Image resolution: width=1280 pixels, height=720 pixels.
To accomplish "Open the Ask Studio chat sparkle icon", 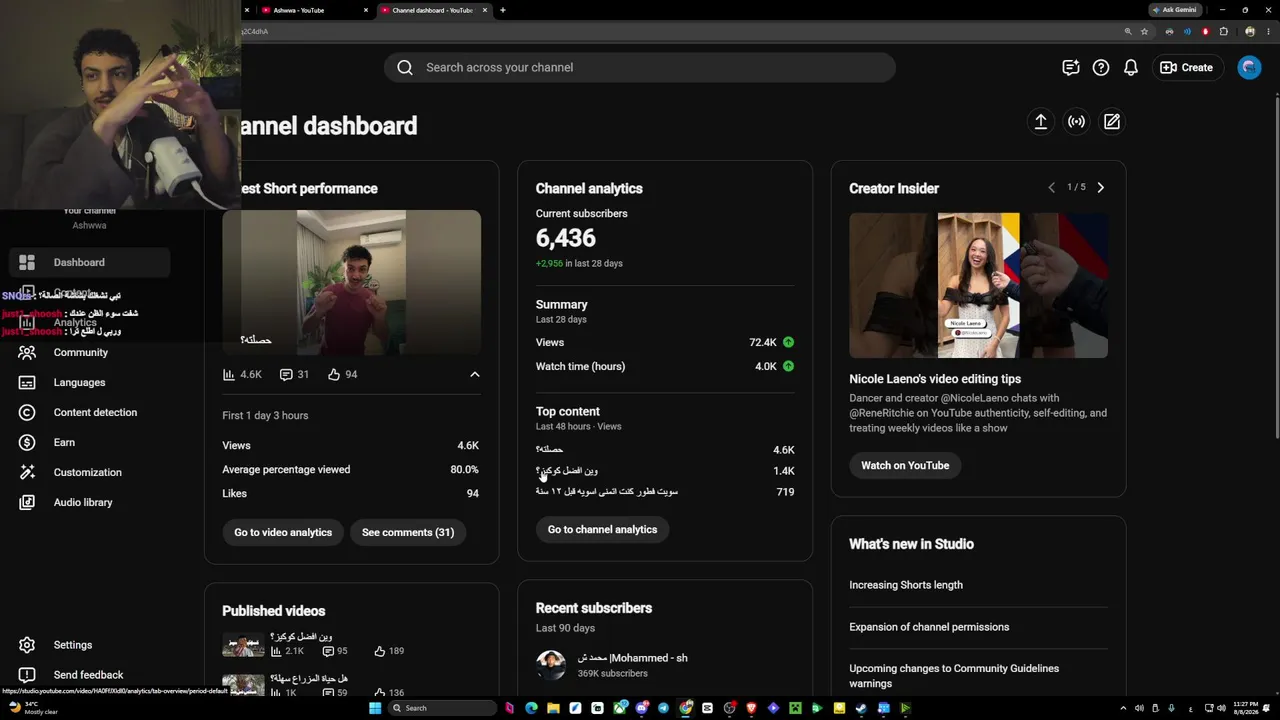I will pyautogui.click(x=1071, y=67).
